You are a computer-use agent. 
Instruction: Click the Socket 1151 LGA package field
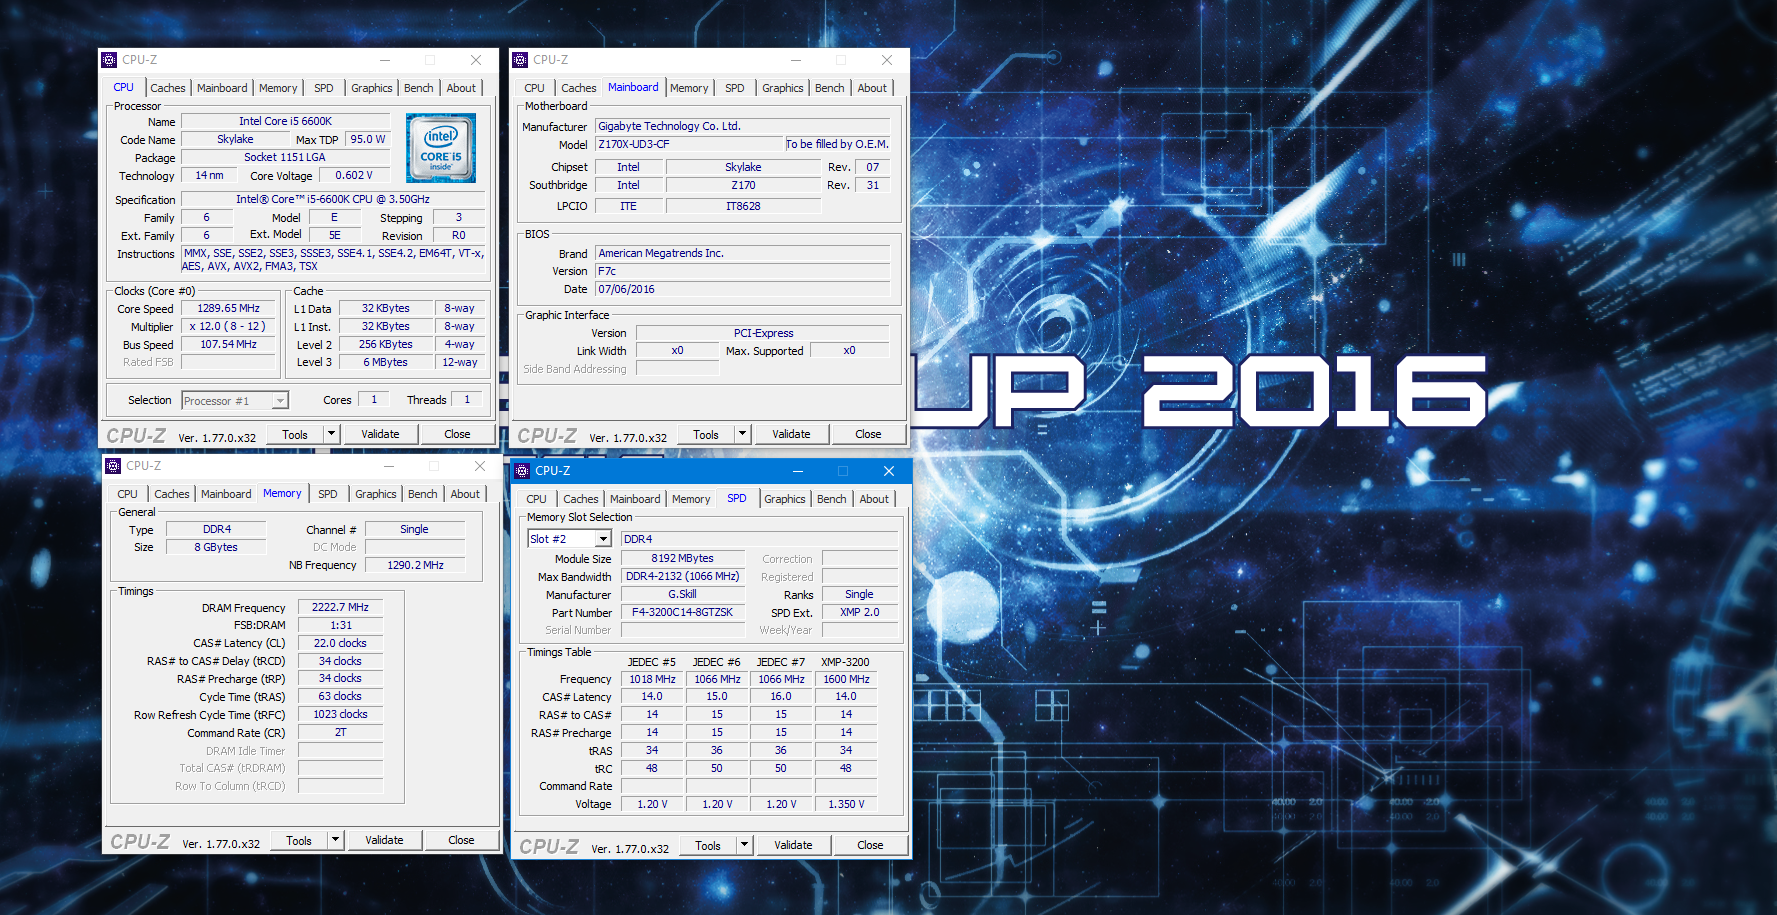[285, 158]
